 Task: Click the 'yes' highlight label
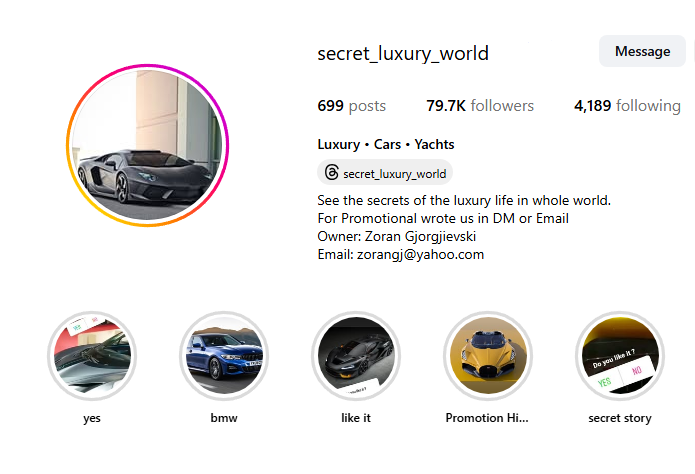[92, 418]
